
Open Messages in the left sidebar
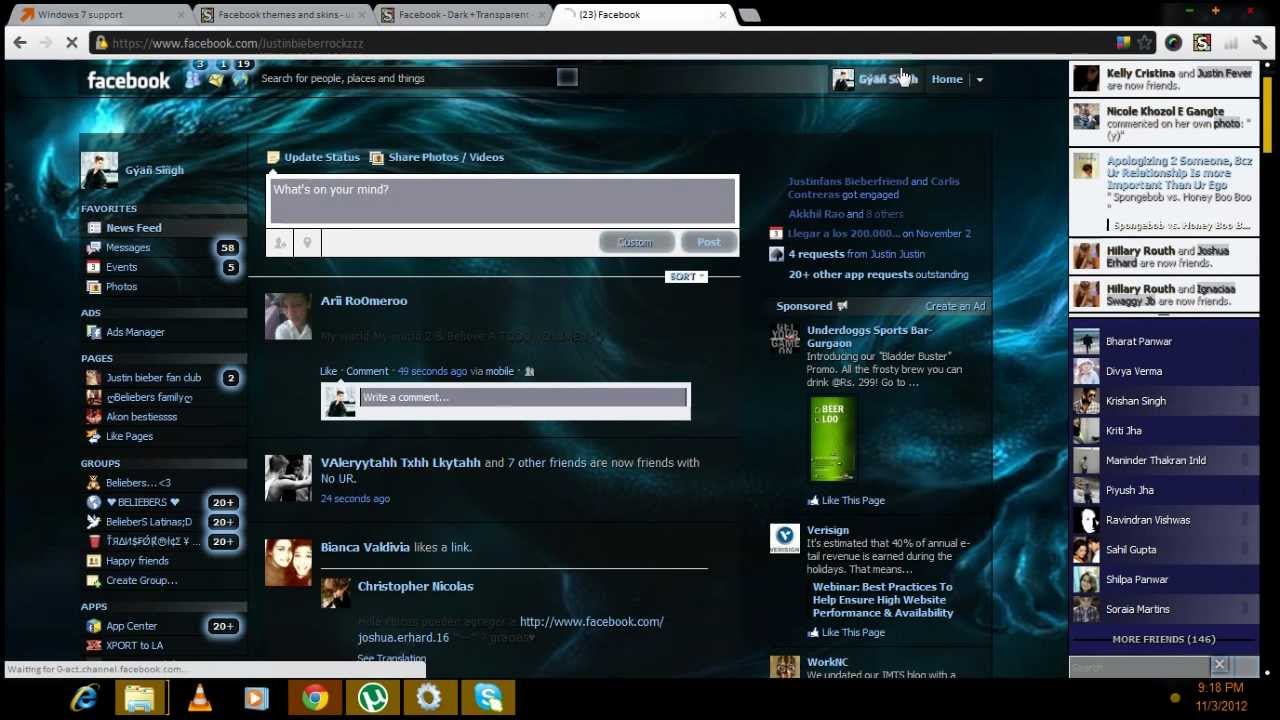coord(128,247)
